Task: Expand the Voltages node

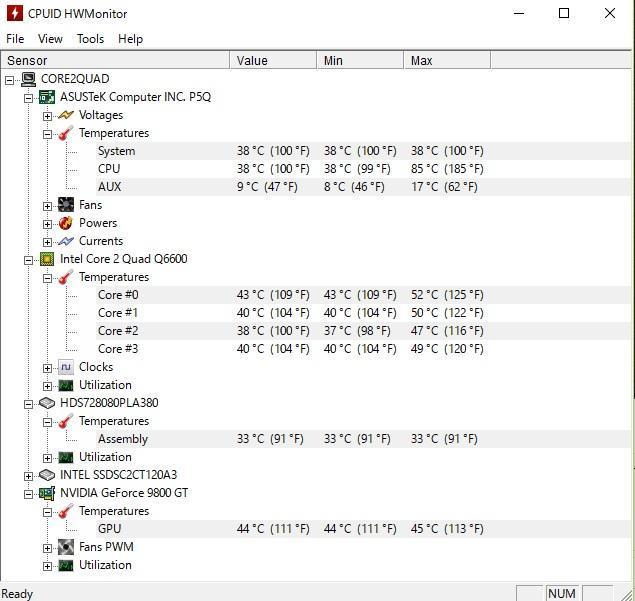Action: click(x=47, y=116)
